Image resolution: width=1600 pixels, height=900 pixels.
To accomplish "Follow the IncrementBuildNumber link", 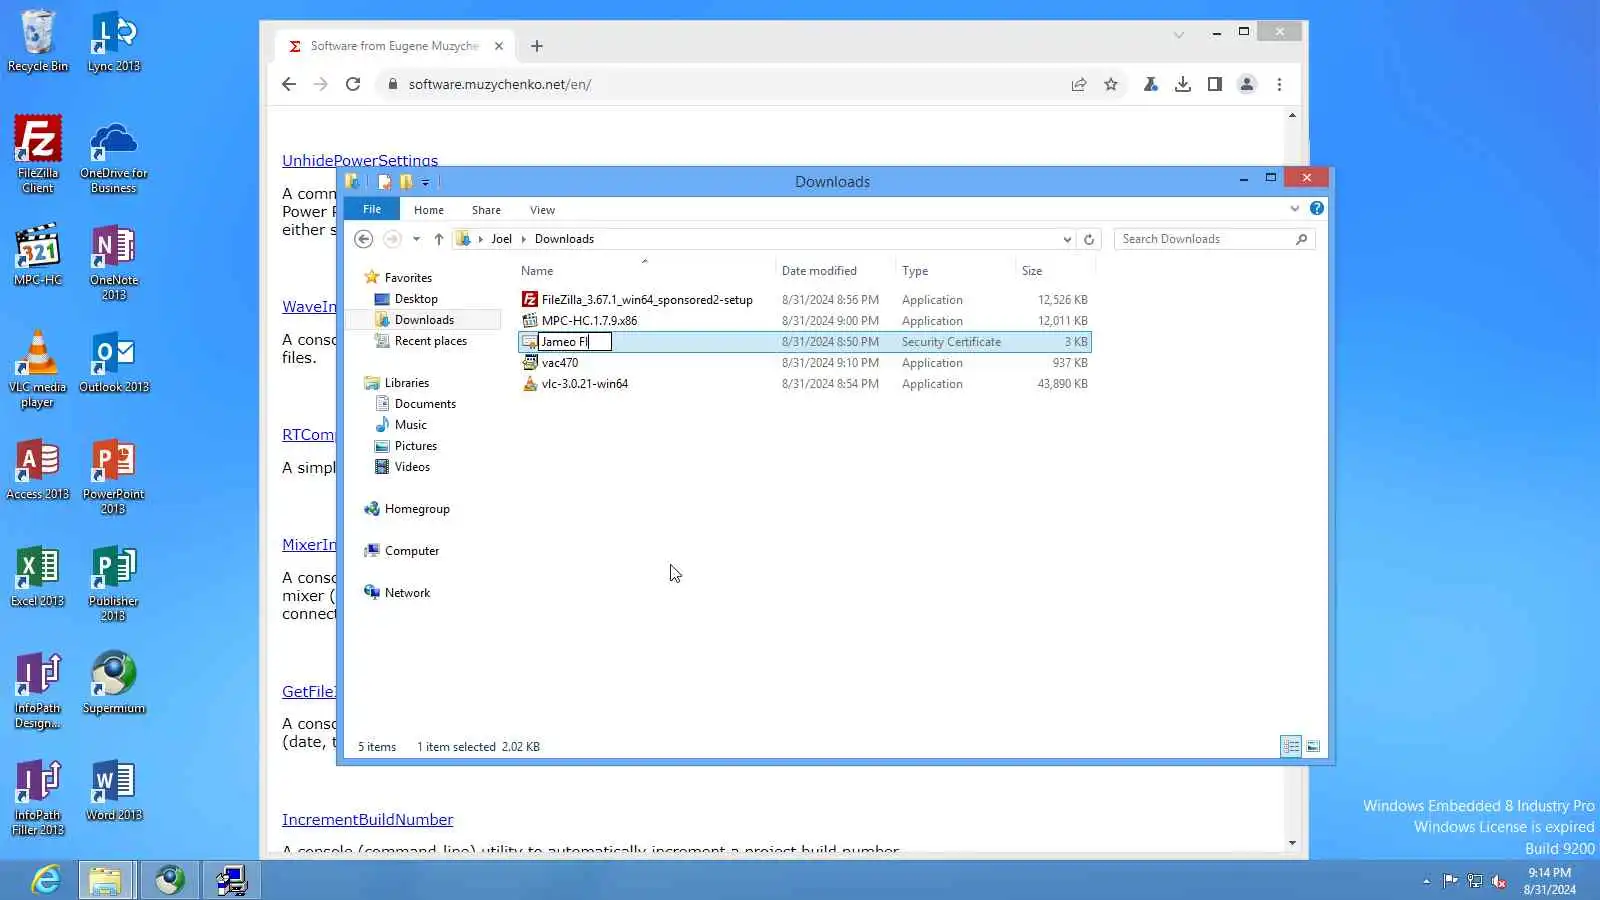I will (x=367, y=820).
